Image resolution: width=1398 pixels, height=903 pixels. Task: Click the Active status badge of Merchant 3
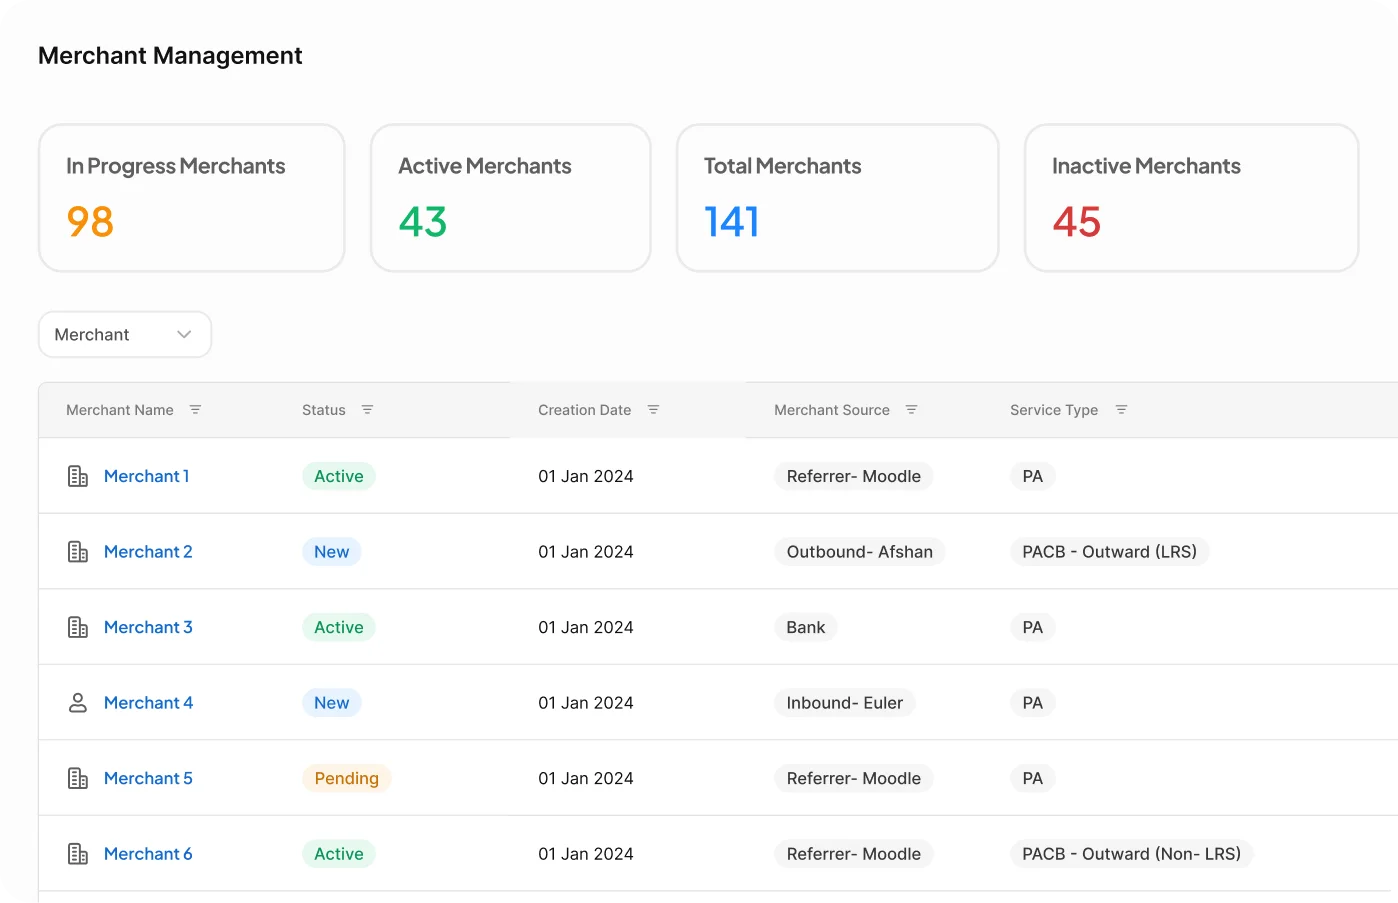pyautogui.click(x=339, y=627)
